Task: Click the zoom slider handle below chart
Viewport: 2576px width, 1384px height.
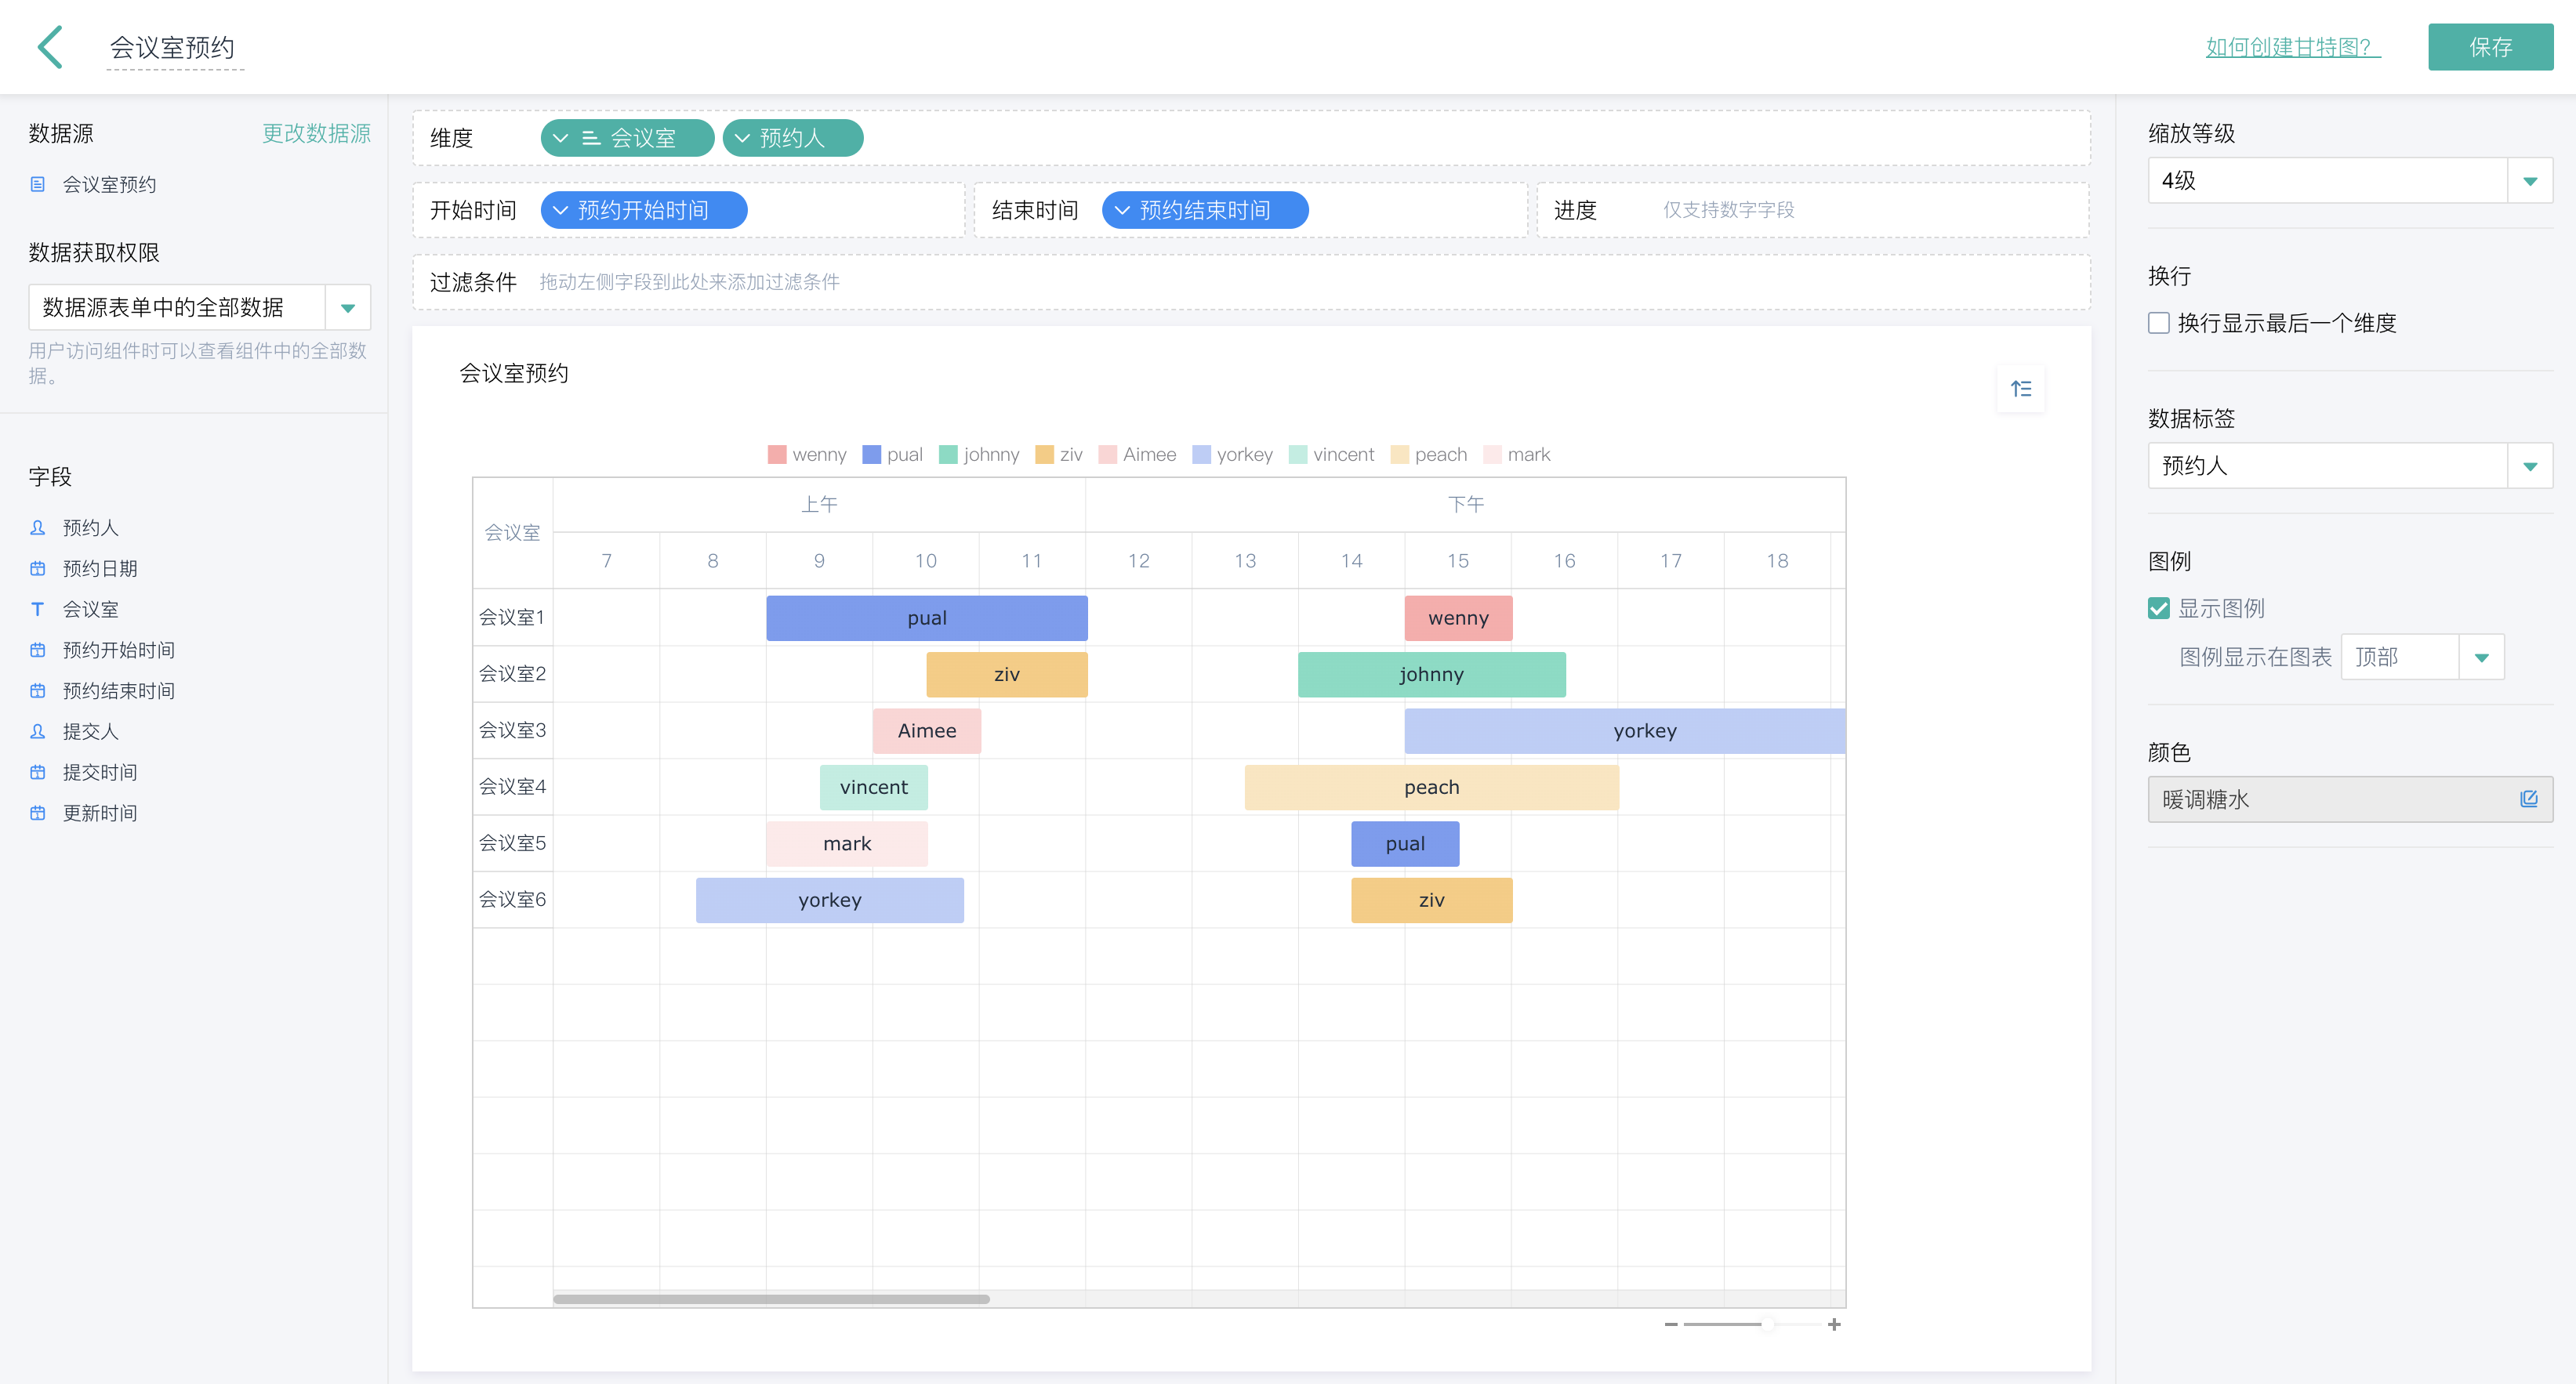Action: tap(1767, 1324)
